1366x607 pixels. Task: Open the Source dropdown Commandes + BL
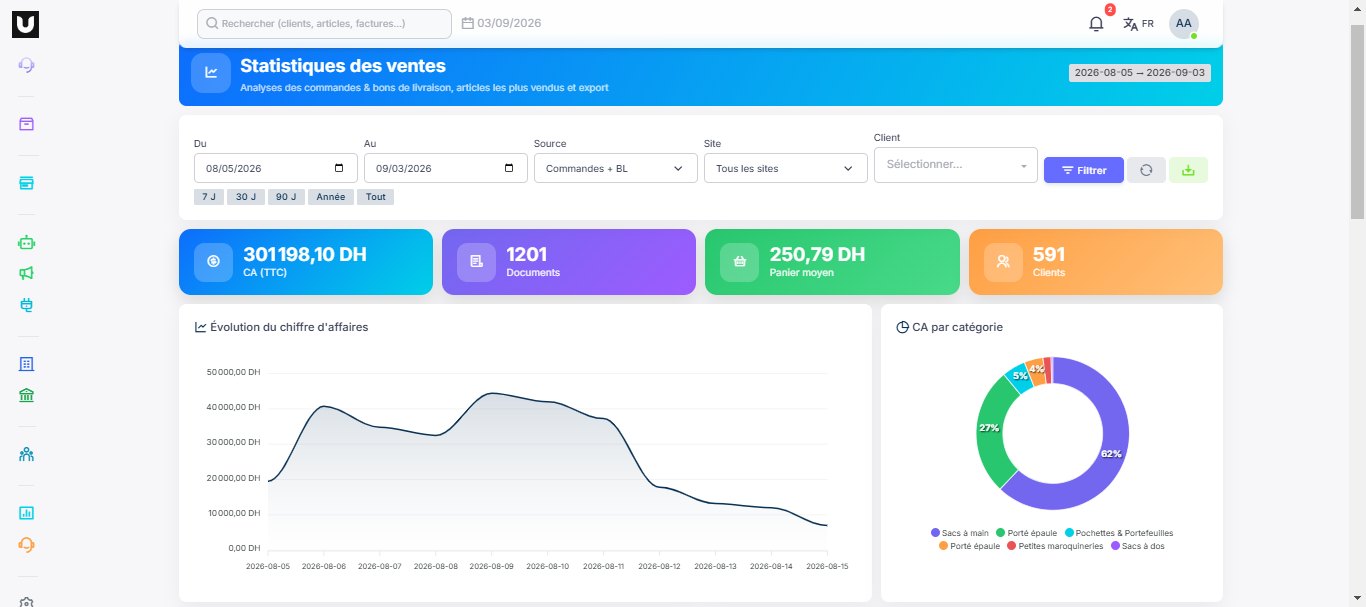point(615,168)
